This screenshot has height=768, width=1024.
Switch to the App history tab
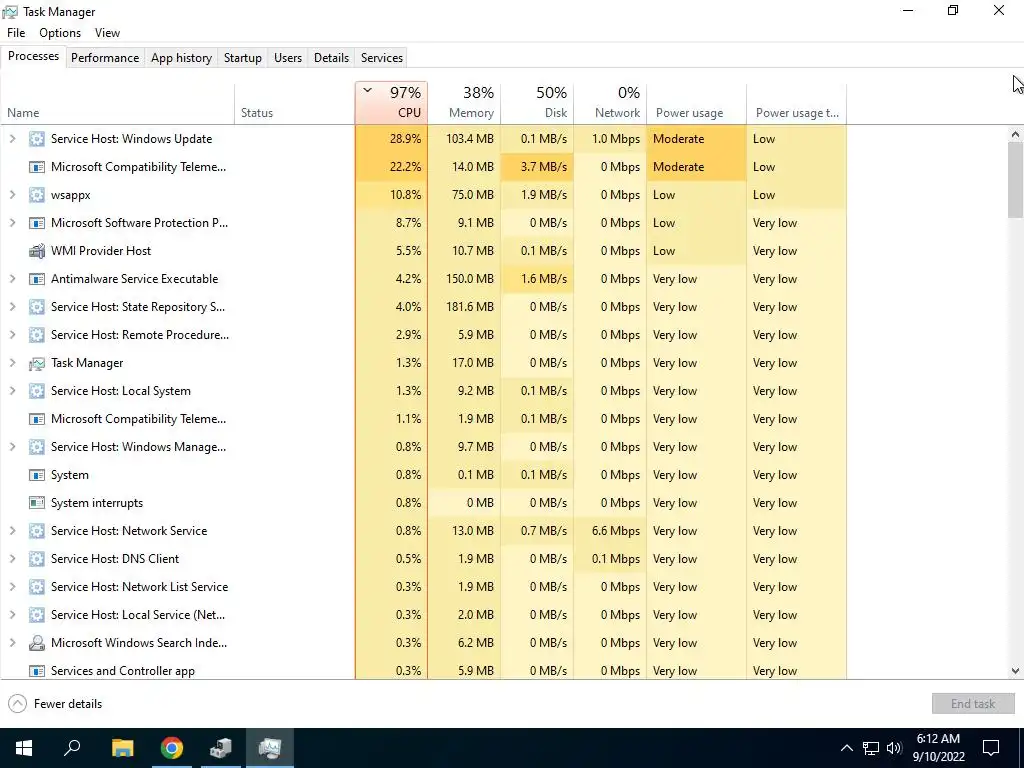tap(182, 57)
